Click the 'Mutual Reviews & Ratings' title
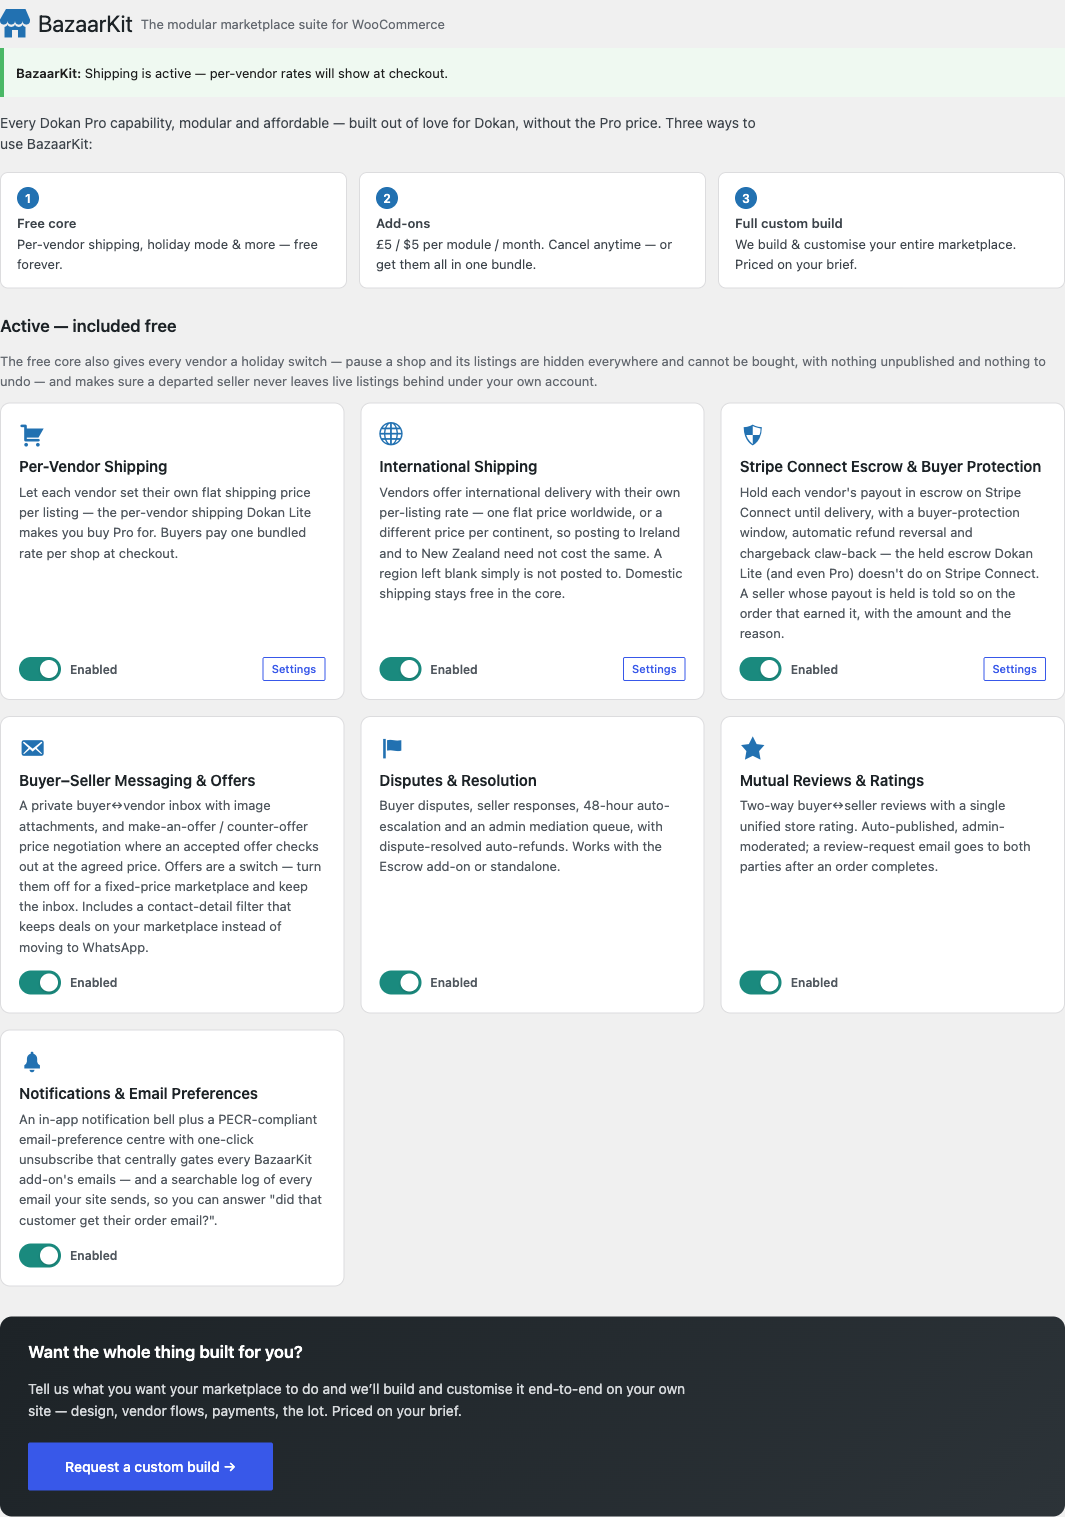This screenshot has width=1065, height=1517. pos(832,780)
